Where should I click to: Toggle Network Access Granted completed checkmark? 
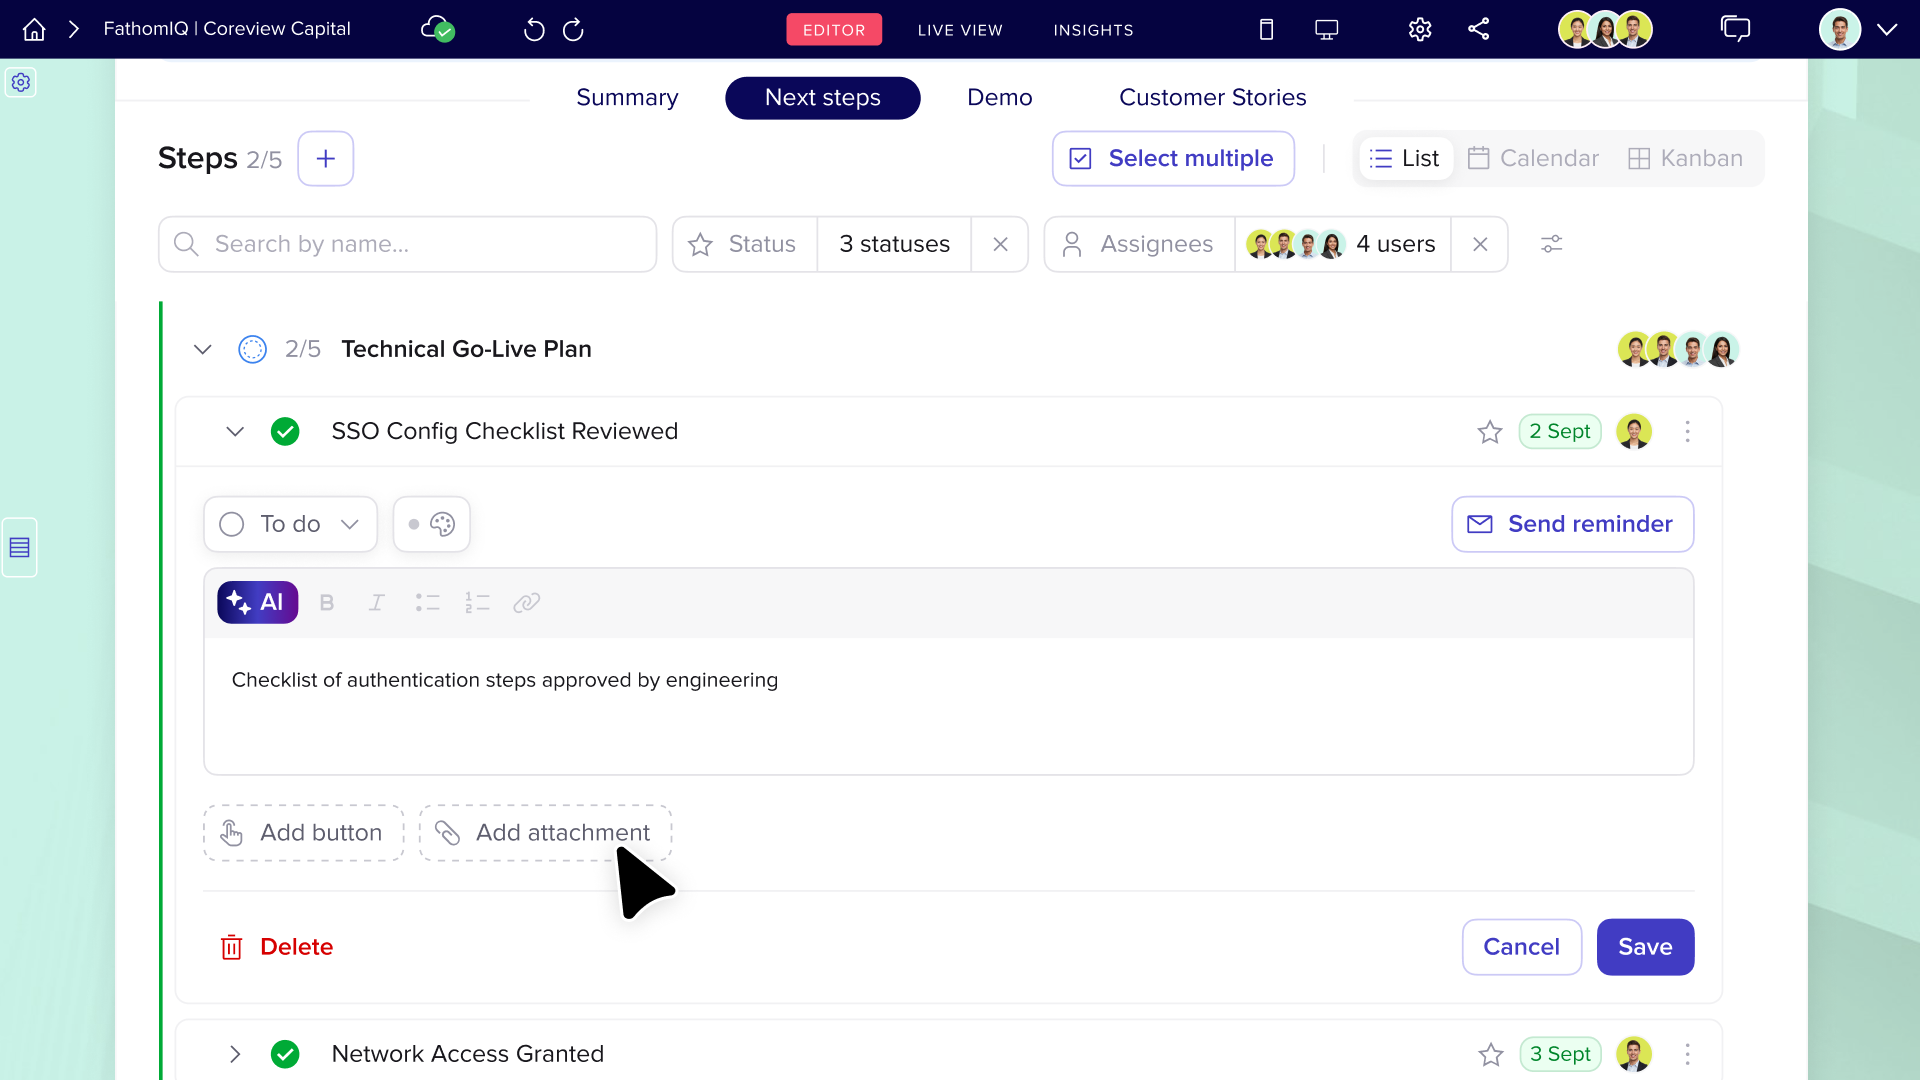pyautogui.click(x=285, y=1054)
